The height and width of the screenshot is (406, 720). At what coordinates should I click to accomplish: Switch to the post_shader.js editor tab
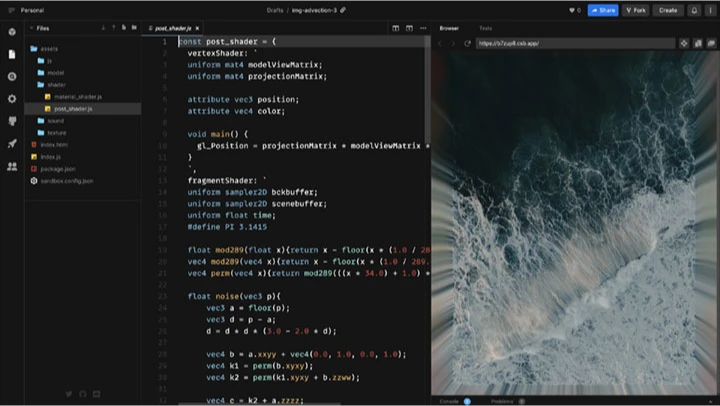coord(173,28)
